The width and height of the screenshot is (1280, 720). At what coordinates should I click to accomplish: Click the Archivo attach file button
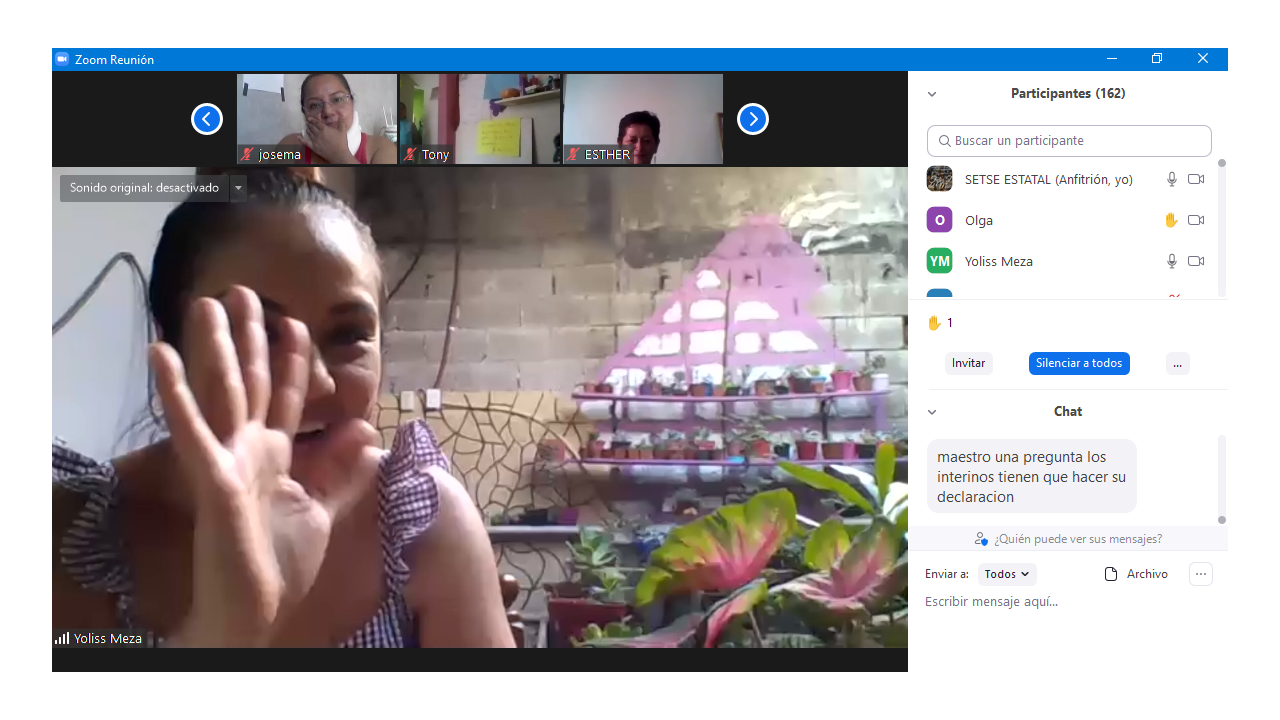(1136, 574)
